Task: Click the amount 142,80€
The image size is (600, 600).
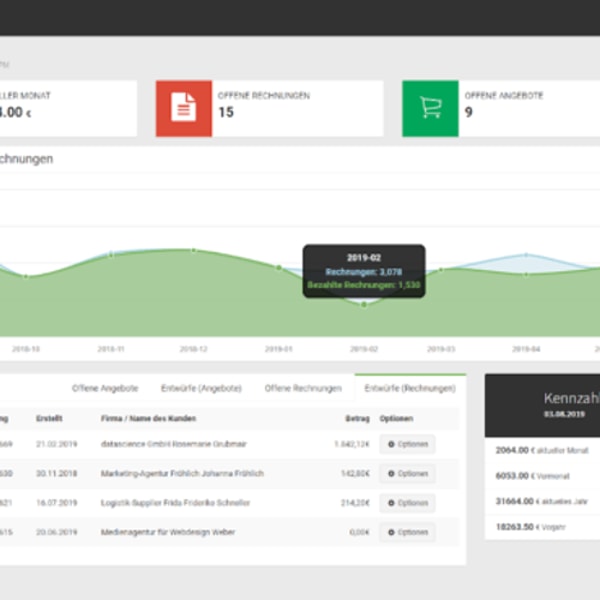Action: [x=355, y=474]
